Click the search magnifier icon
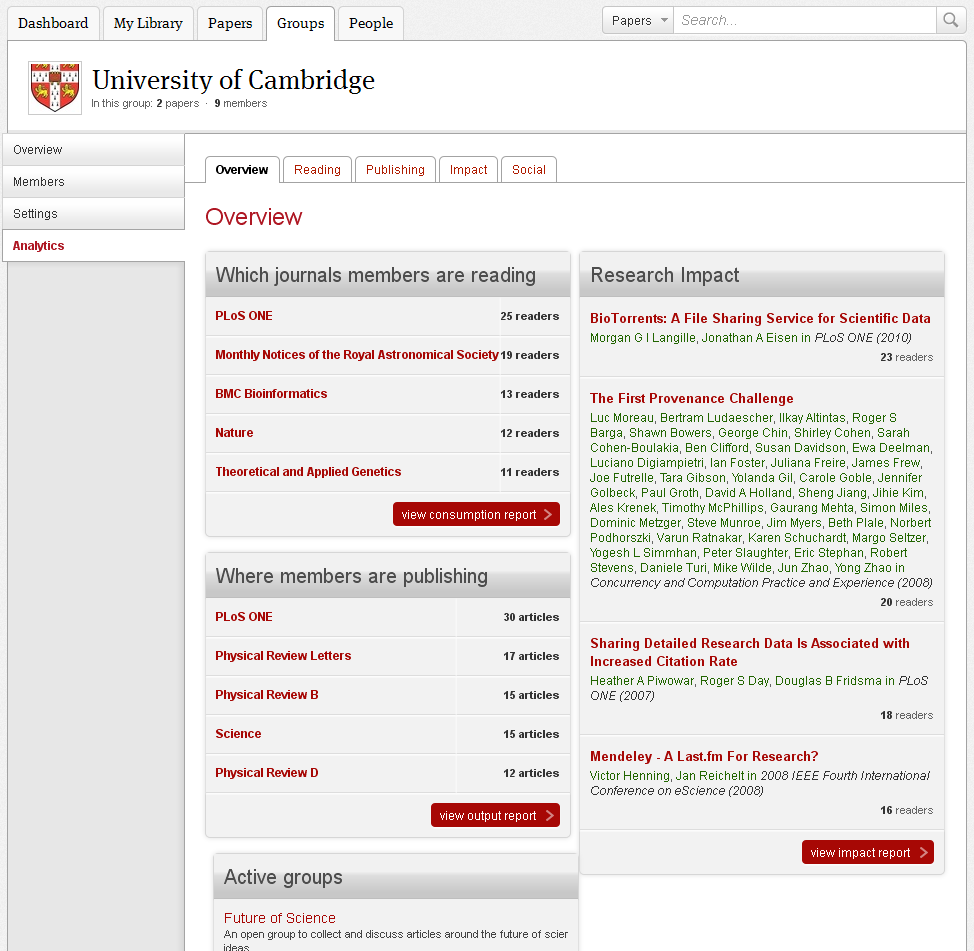The width and height of the screenshot is (974, 951). click(950, 20)
